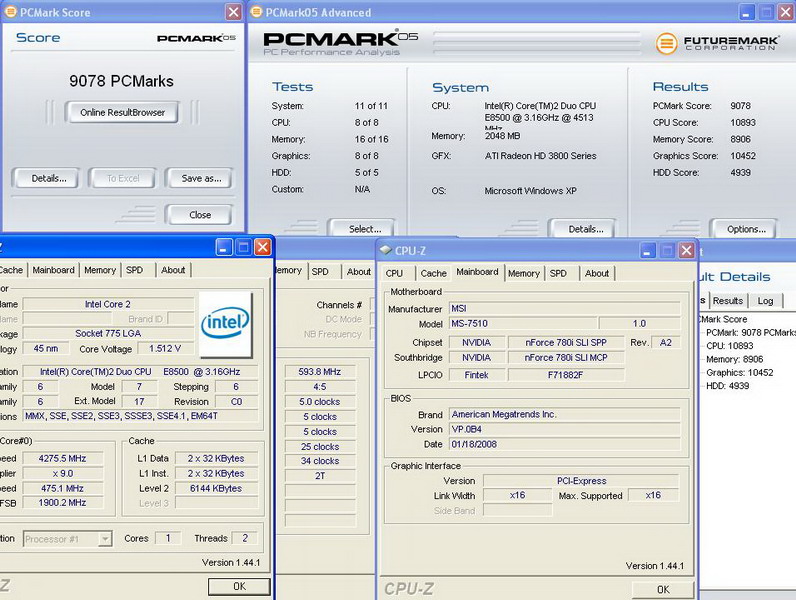This screenshot has width=796, height=600.
Task: Click LPCIO value F71882F
Action: [x=566, y=375]
